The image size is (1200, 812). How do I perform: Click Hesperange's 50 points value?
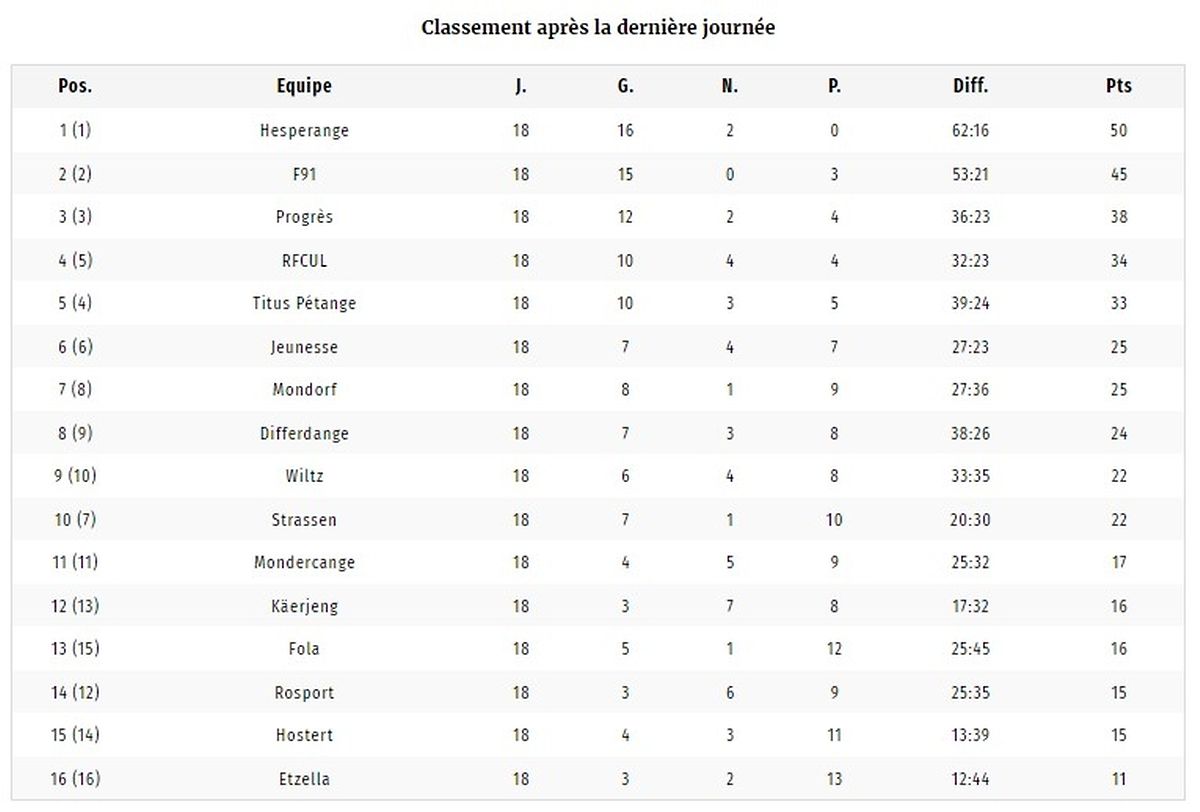tap(1119, 131)
